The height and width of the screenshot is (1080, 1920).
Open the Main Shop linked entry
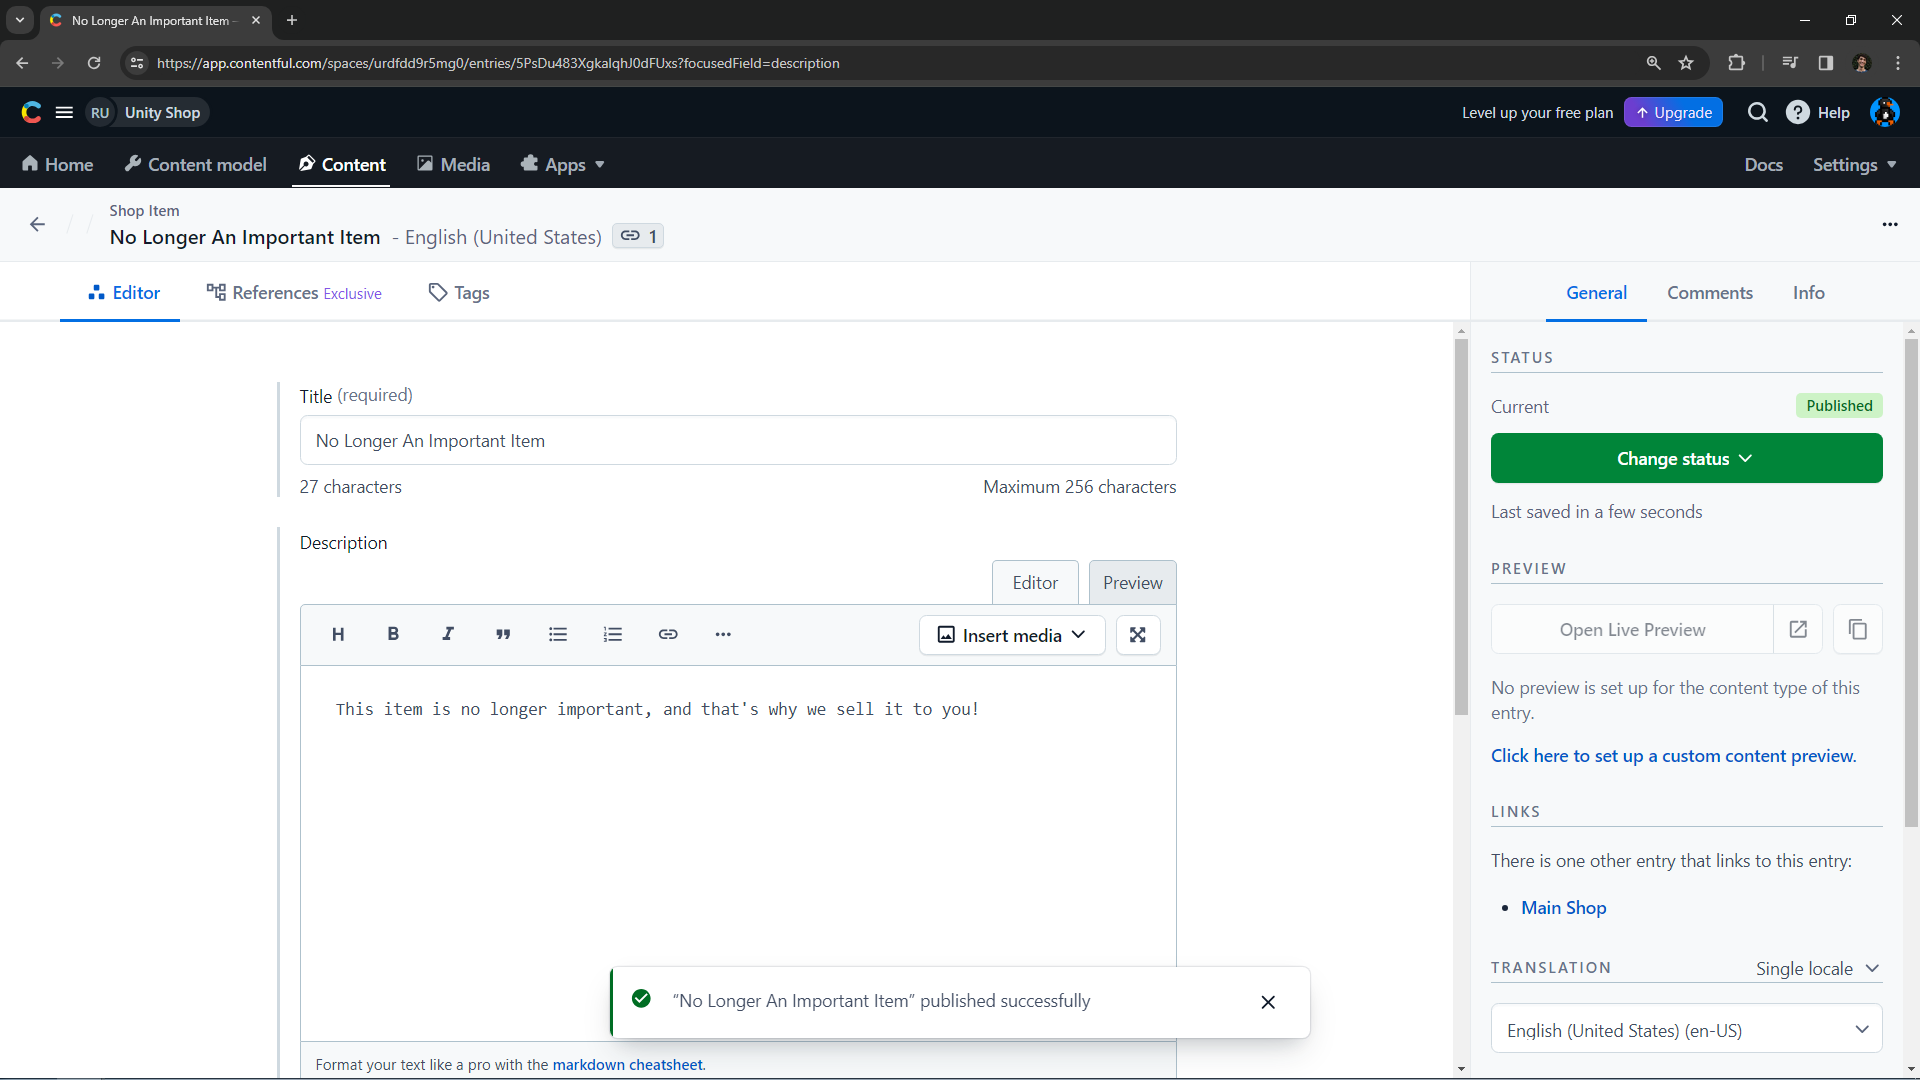tap(1563, 908)
